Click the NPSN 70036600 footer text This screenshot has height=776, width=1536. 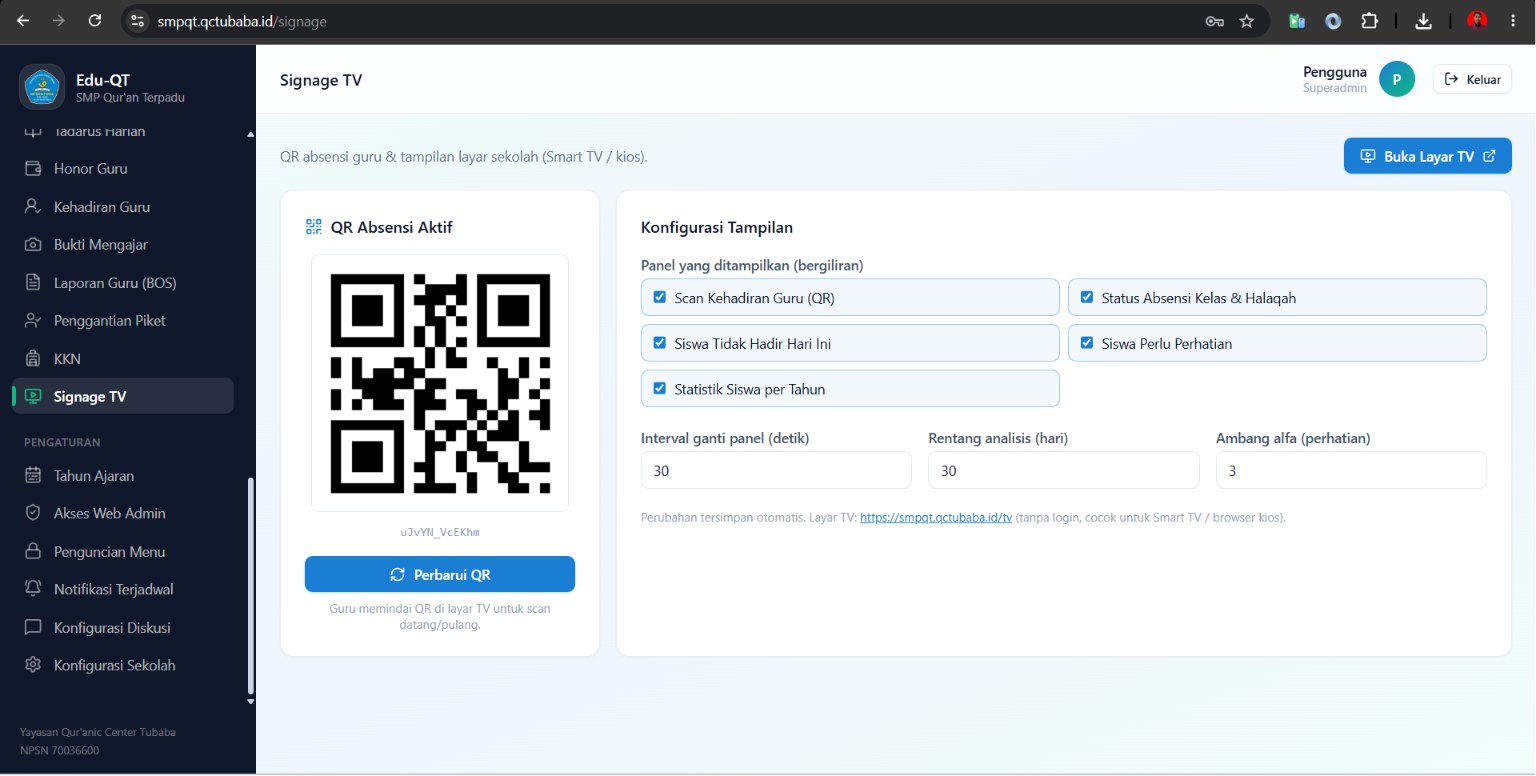[x=59, y=750]
